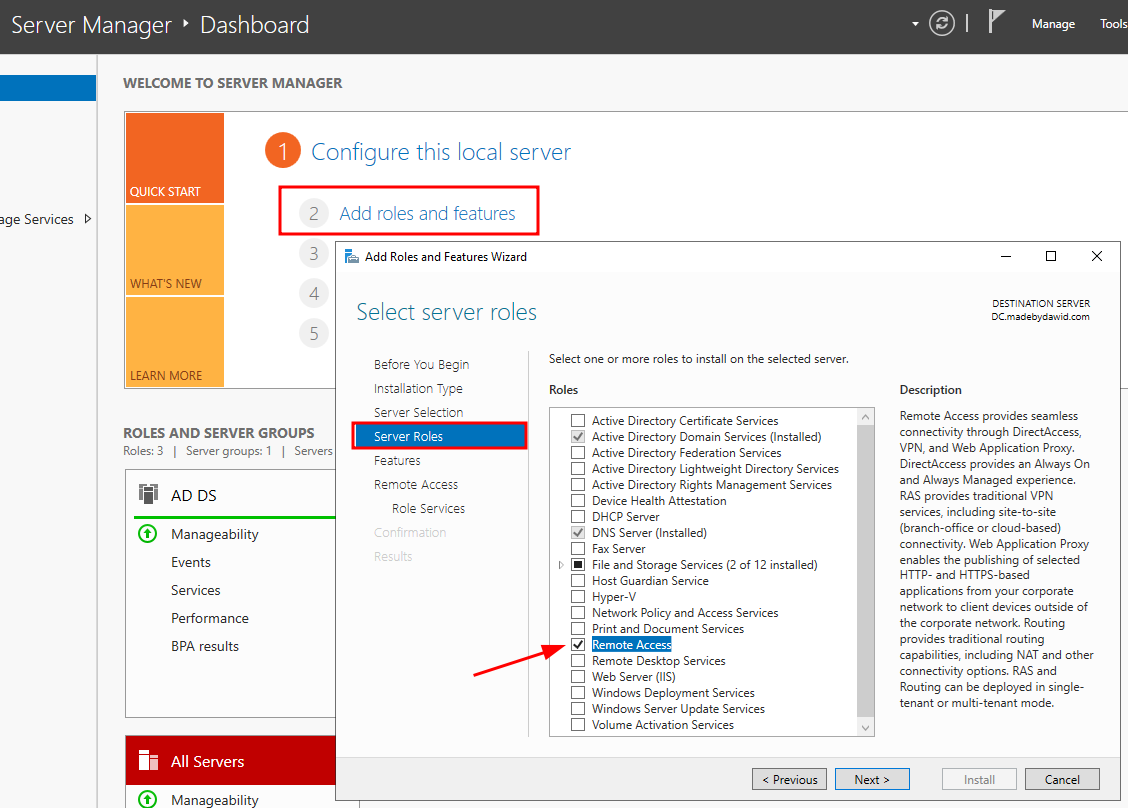This screenshot has height=808, width=1128.
Task: Click Configure this local server link
Action: click(x=440, y=152)
